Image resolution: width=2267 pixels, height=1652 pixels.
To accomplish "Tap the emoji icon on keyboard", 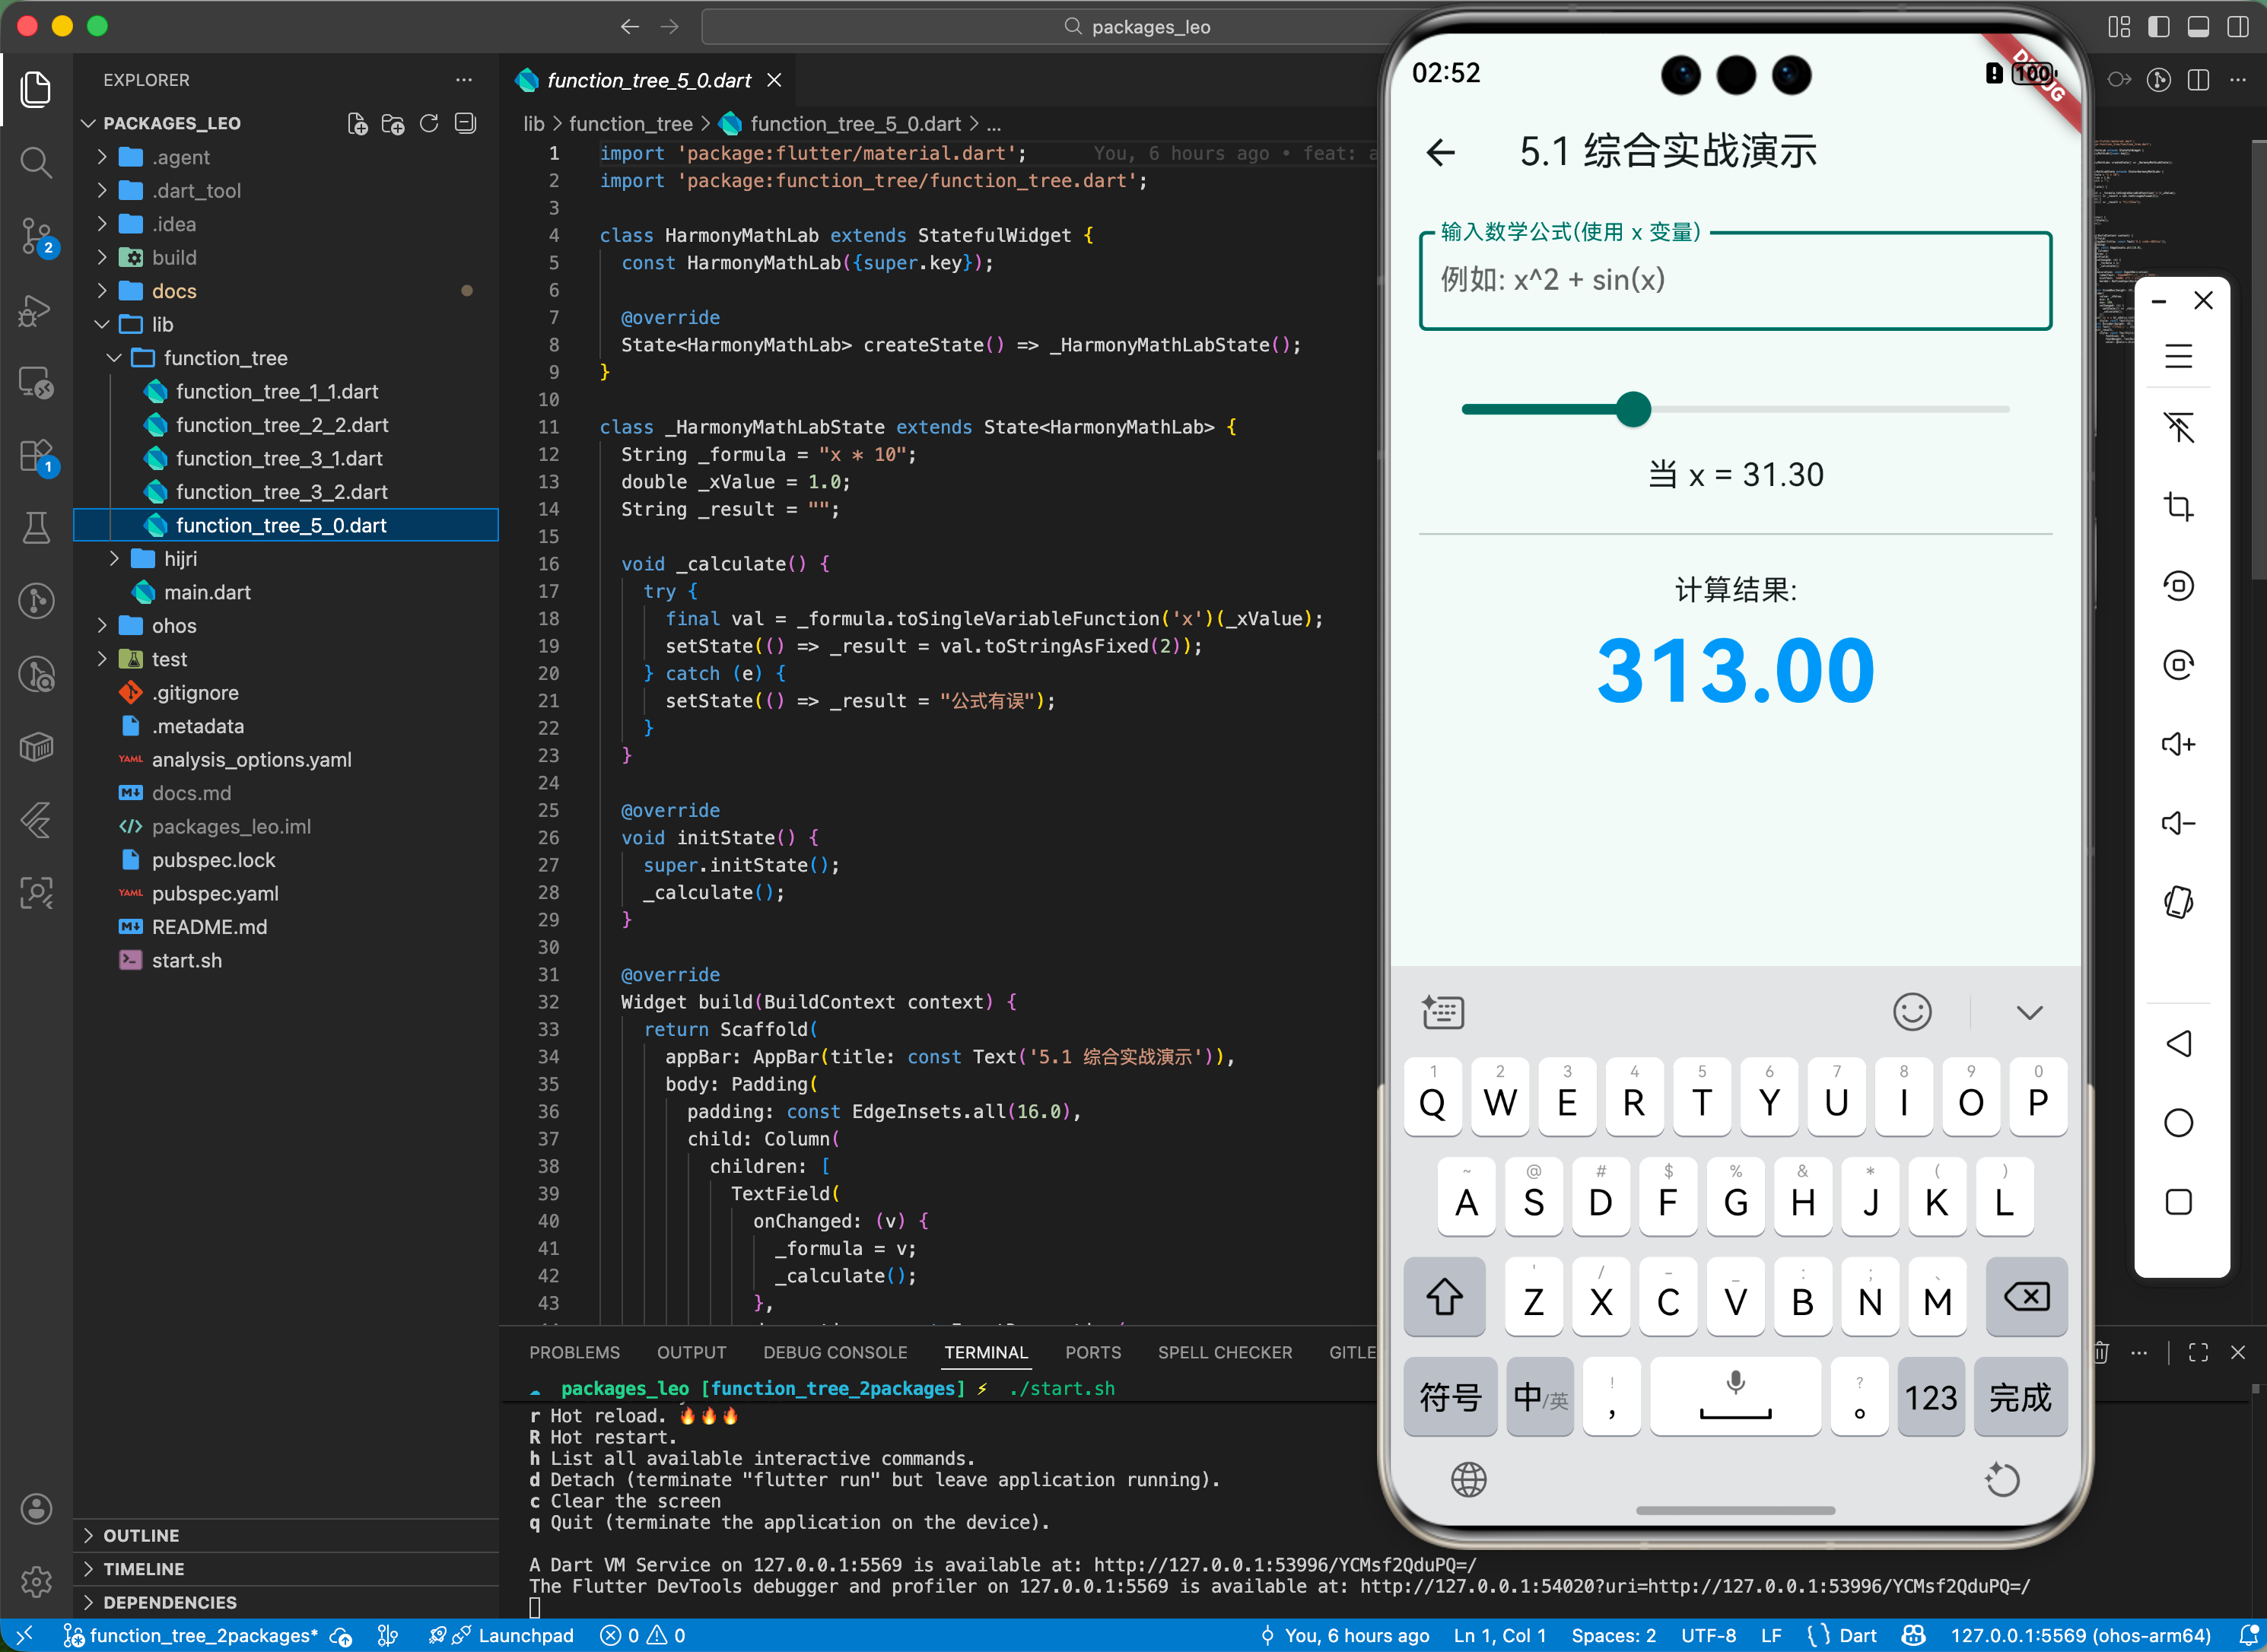I will click(x=1911, y=1012).
